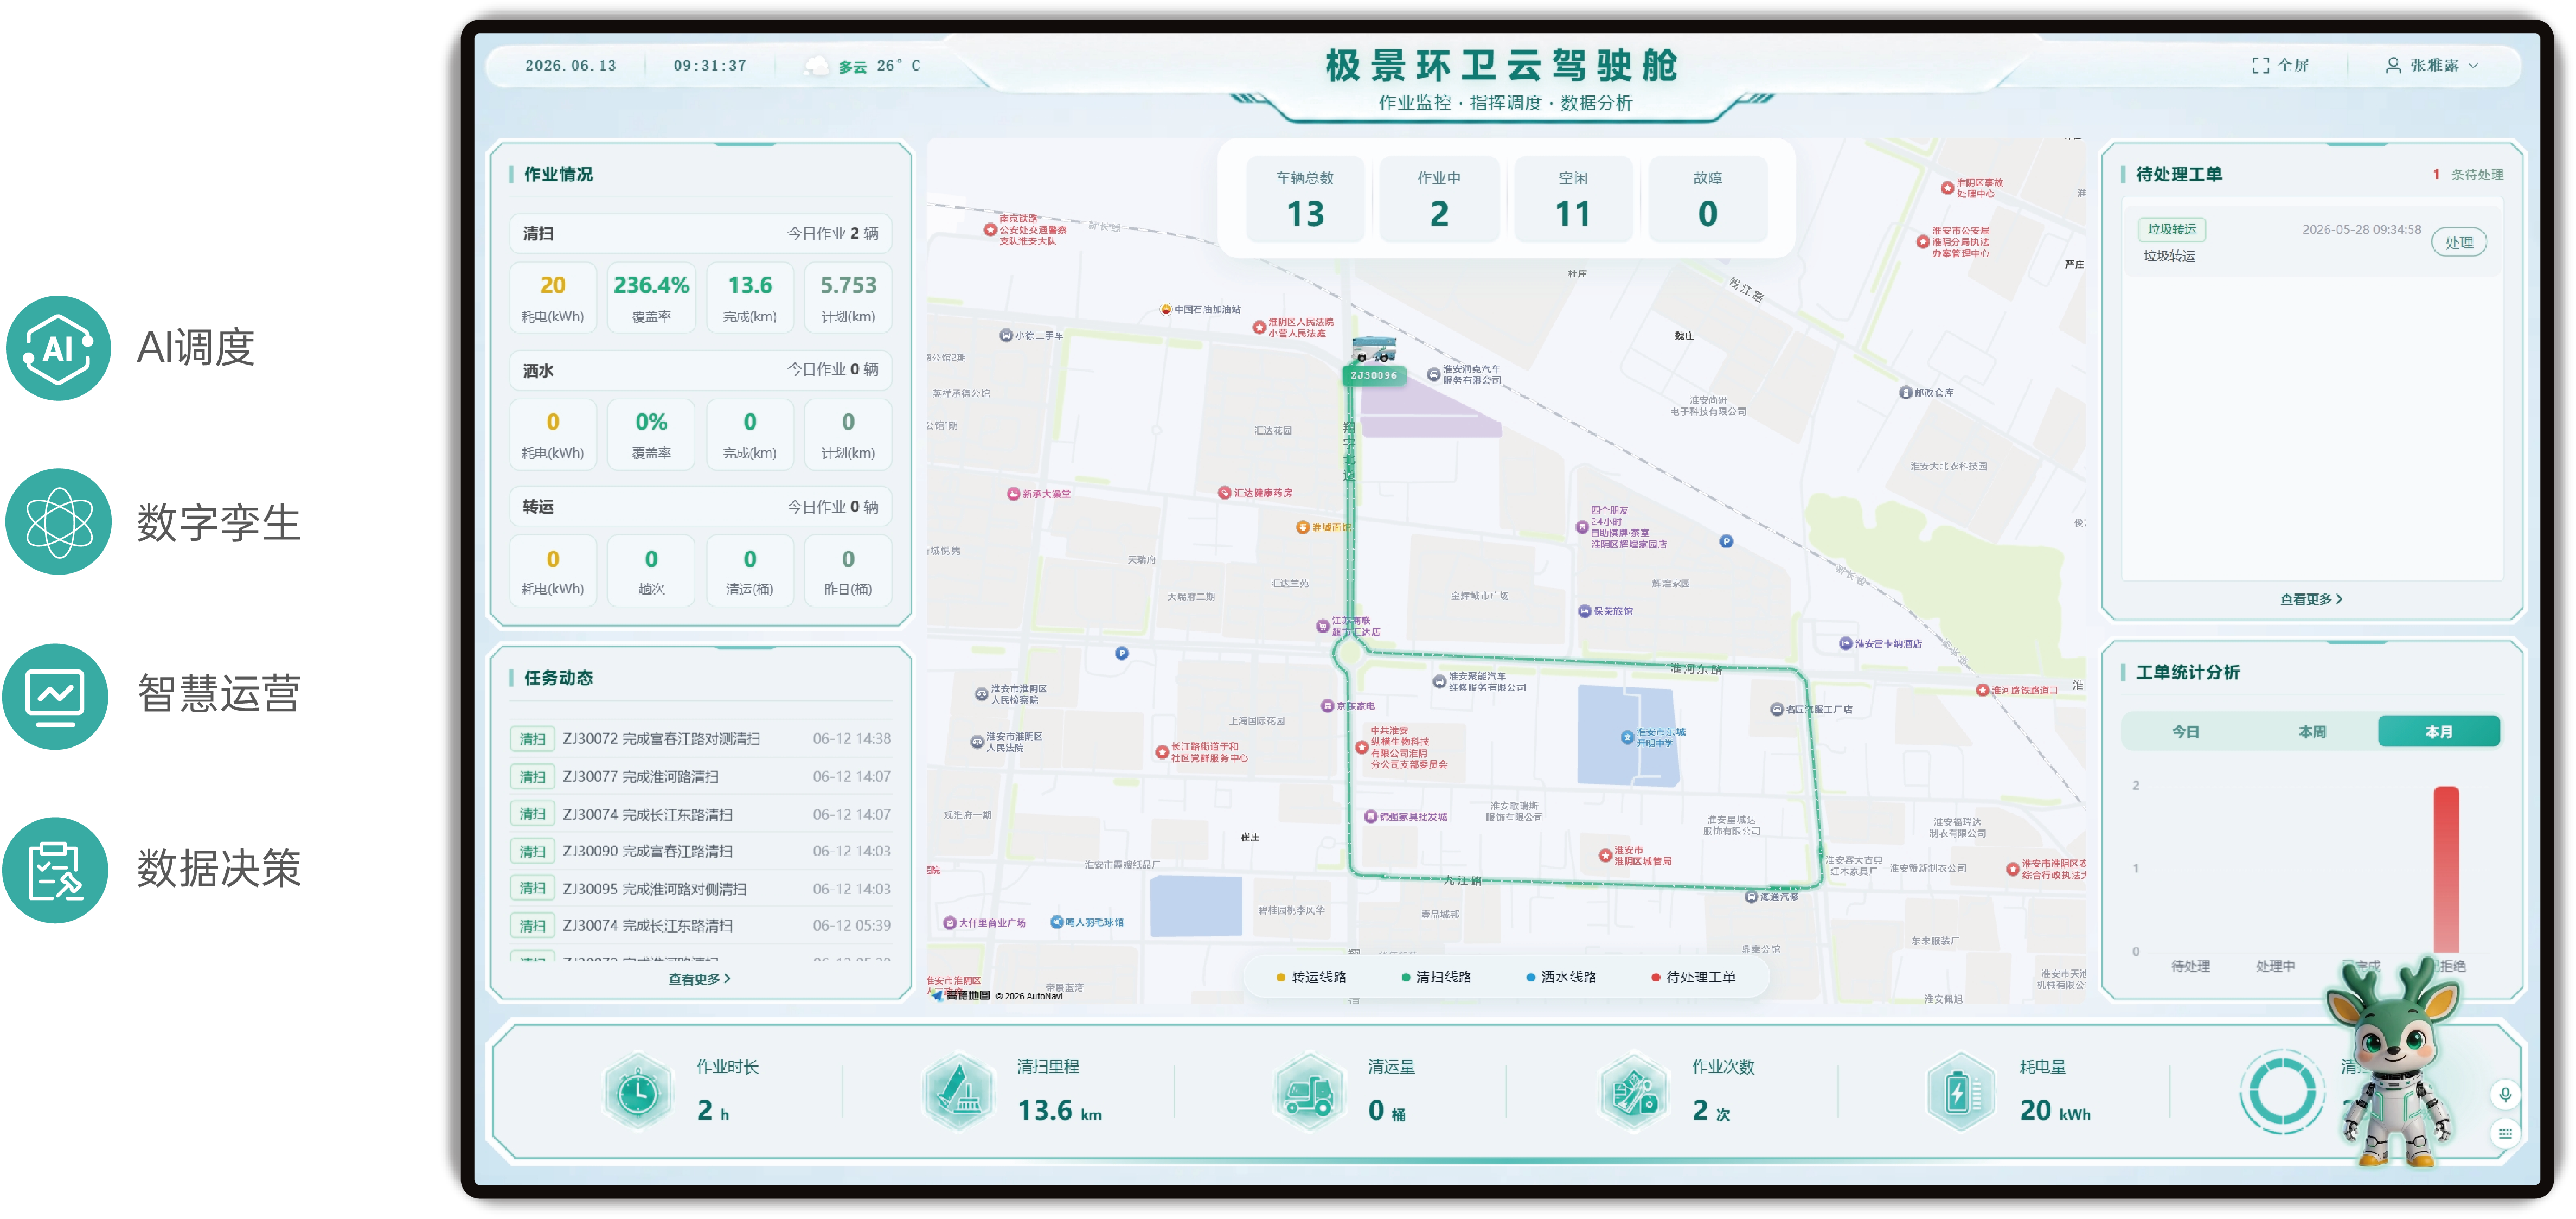Select task ZJ30077 完成淮河路清扫
The image size is (2576, 1219).
(x=700, y=776)
